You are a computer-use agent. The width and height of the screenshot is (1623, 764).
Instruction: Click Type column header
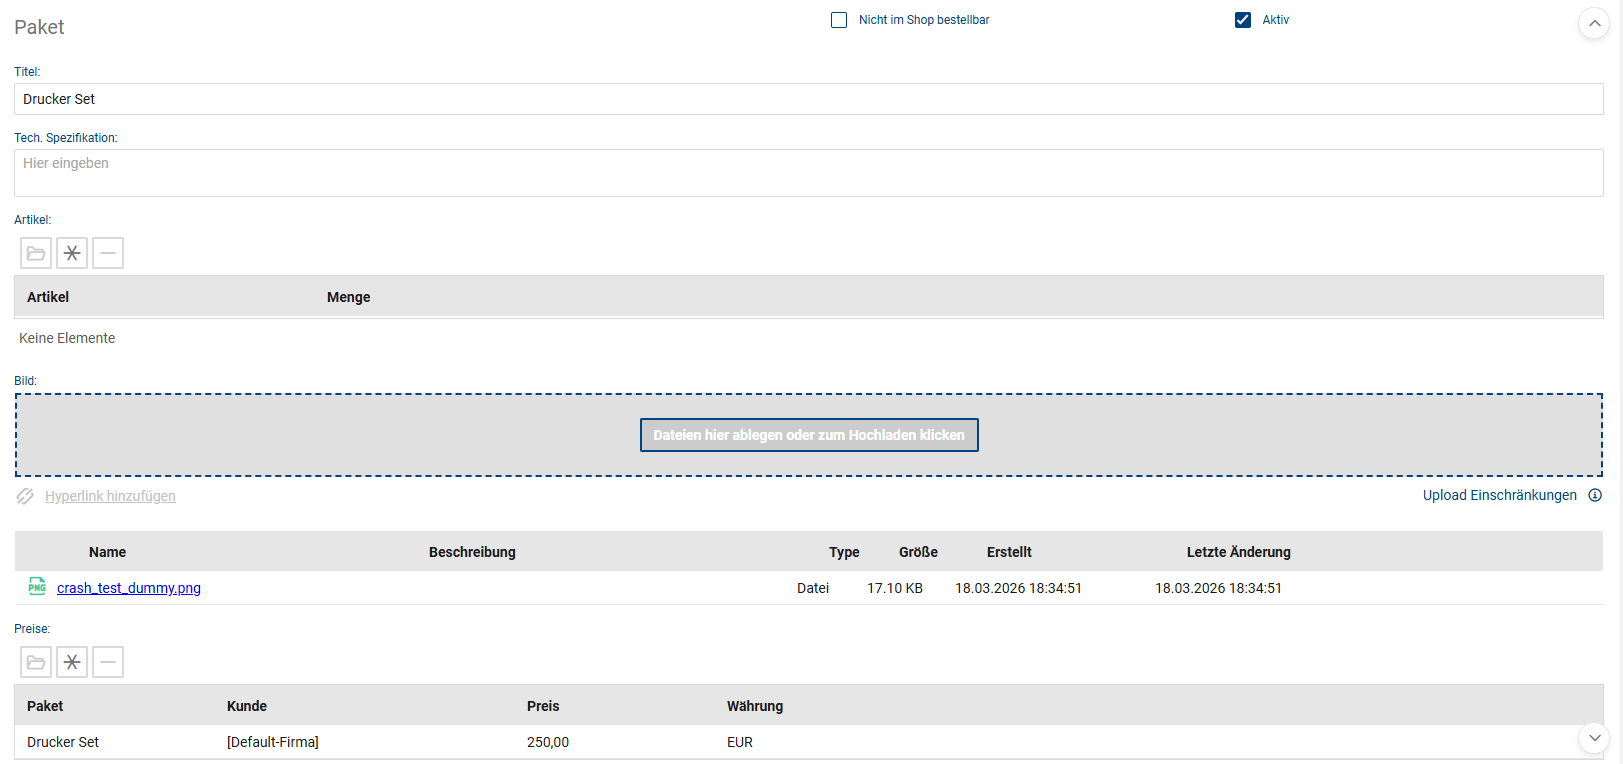point(844,552)
